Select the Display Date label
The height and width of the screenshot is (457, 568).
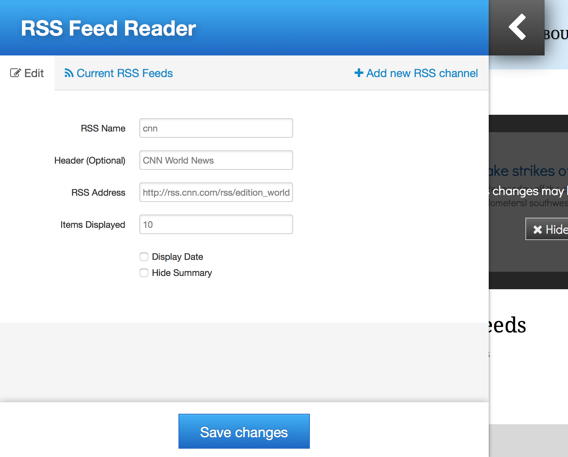pos(177,257)
